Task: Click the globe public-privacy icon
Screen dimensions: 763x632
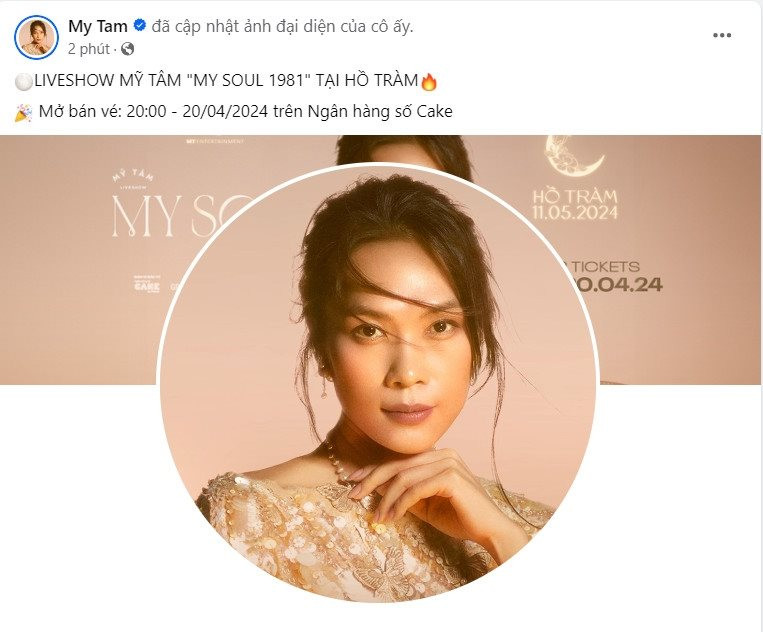Action: 127,49
